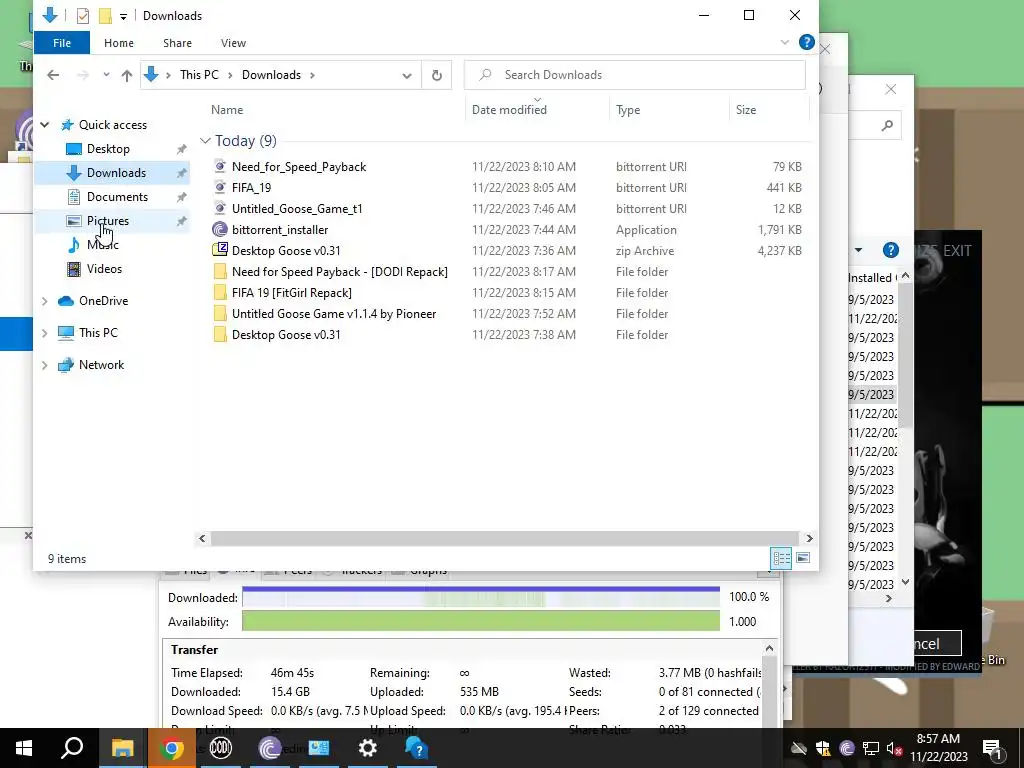Open BitTorrent from the taskbar

click(x=270, y=748)
